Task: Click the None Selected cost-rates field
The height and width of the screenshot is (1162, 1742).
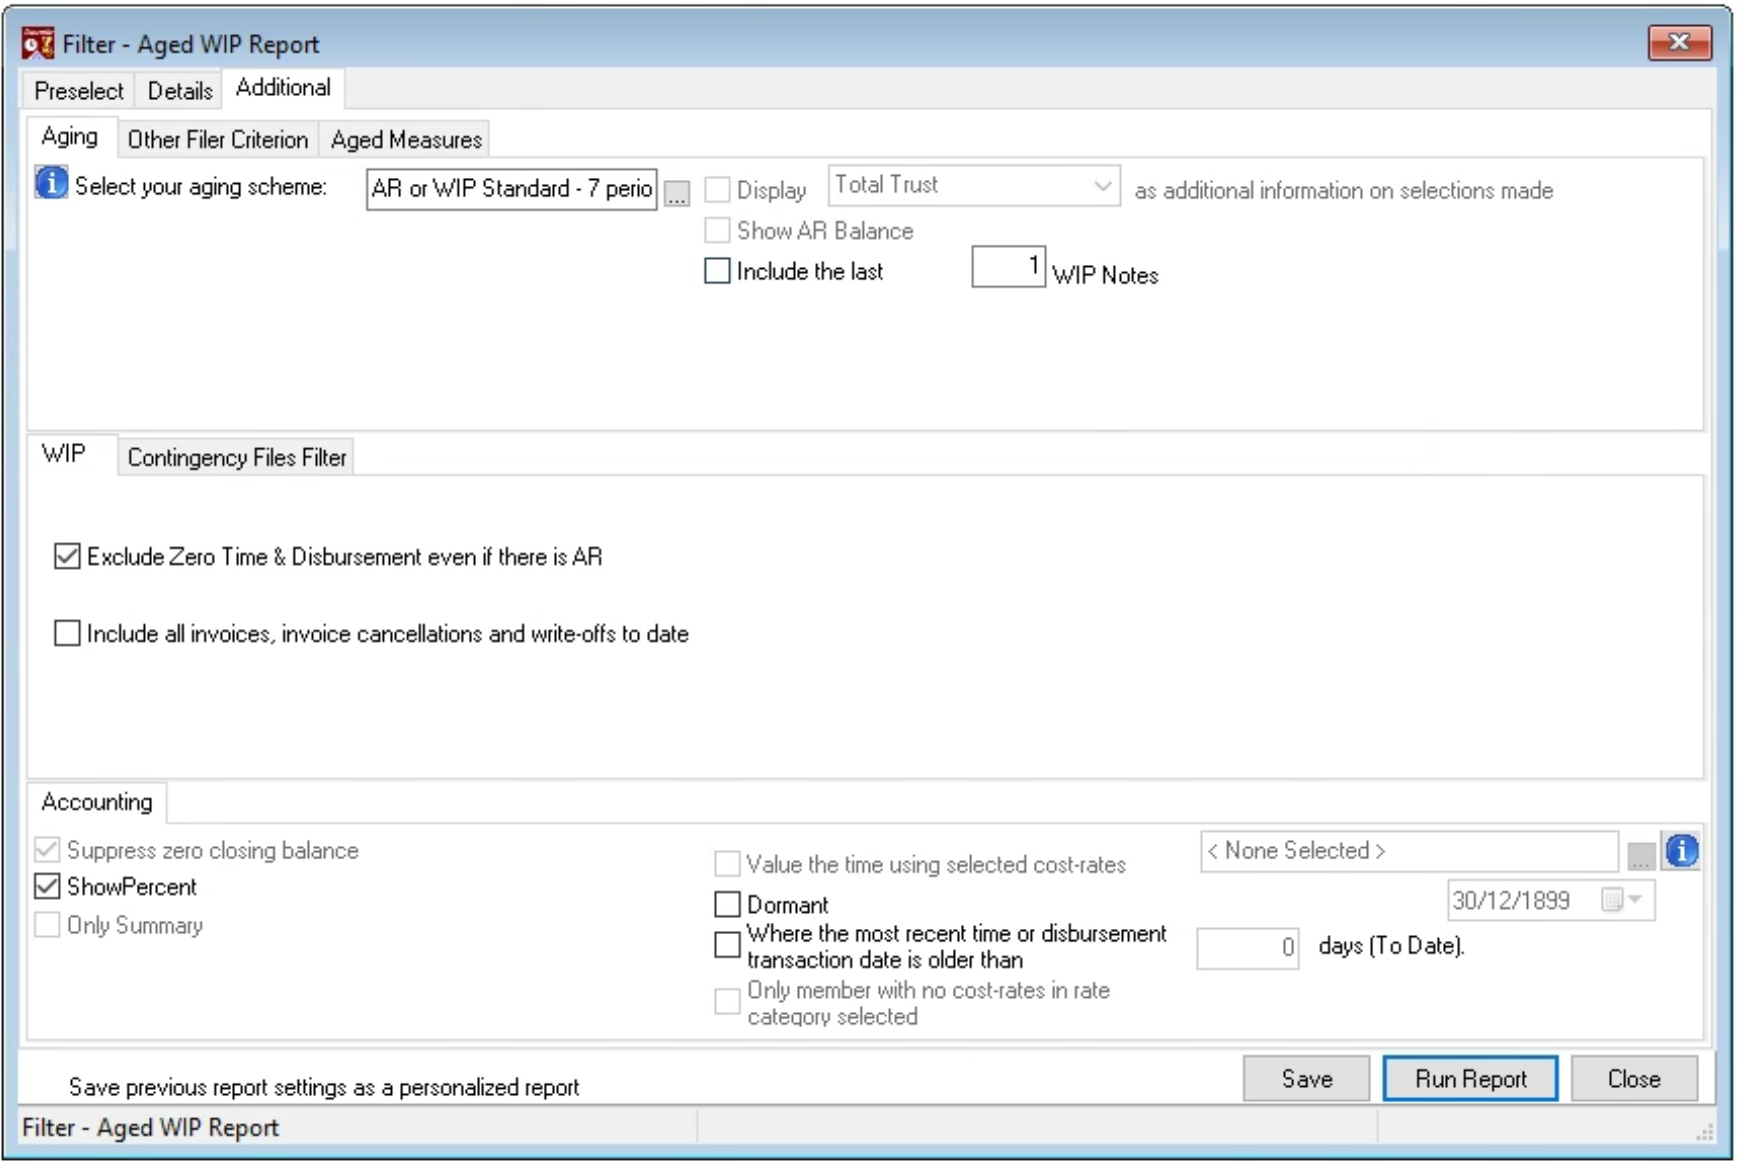Action: [1409, 851]
